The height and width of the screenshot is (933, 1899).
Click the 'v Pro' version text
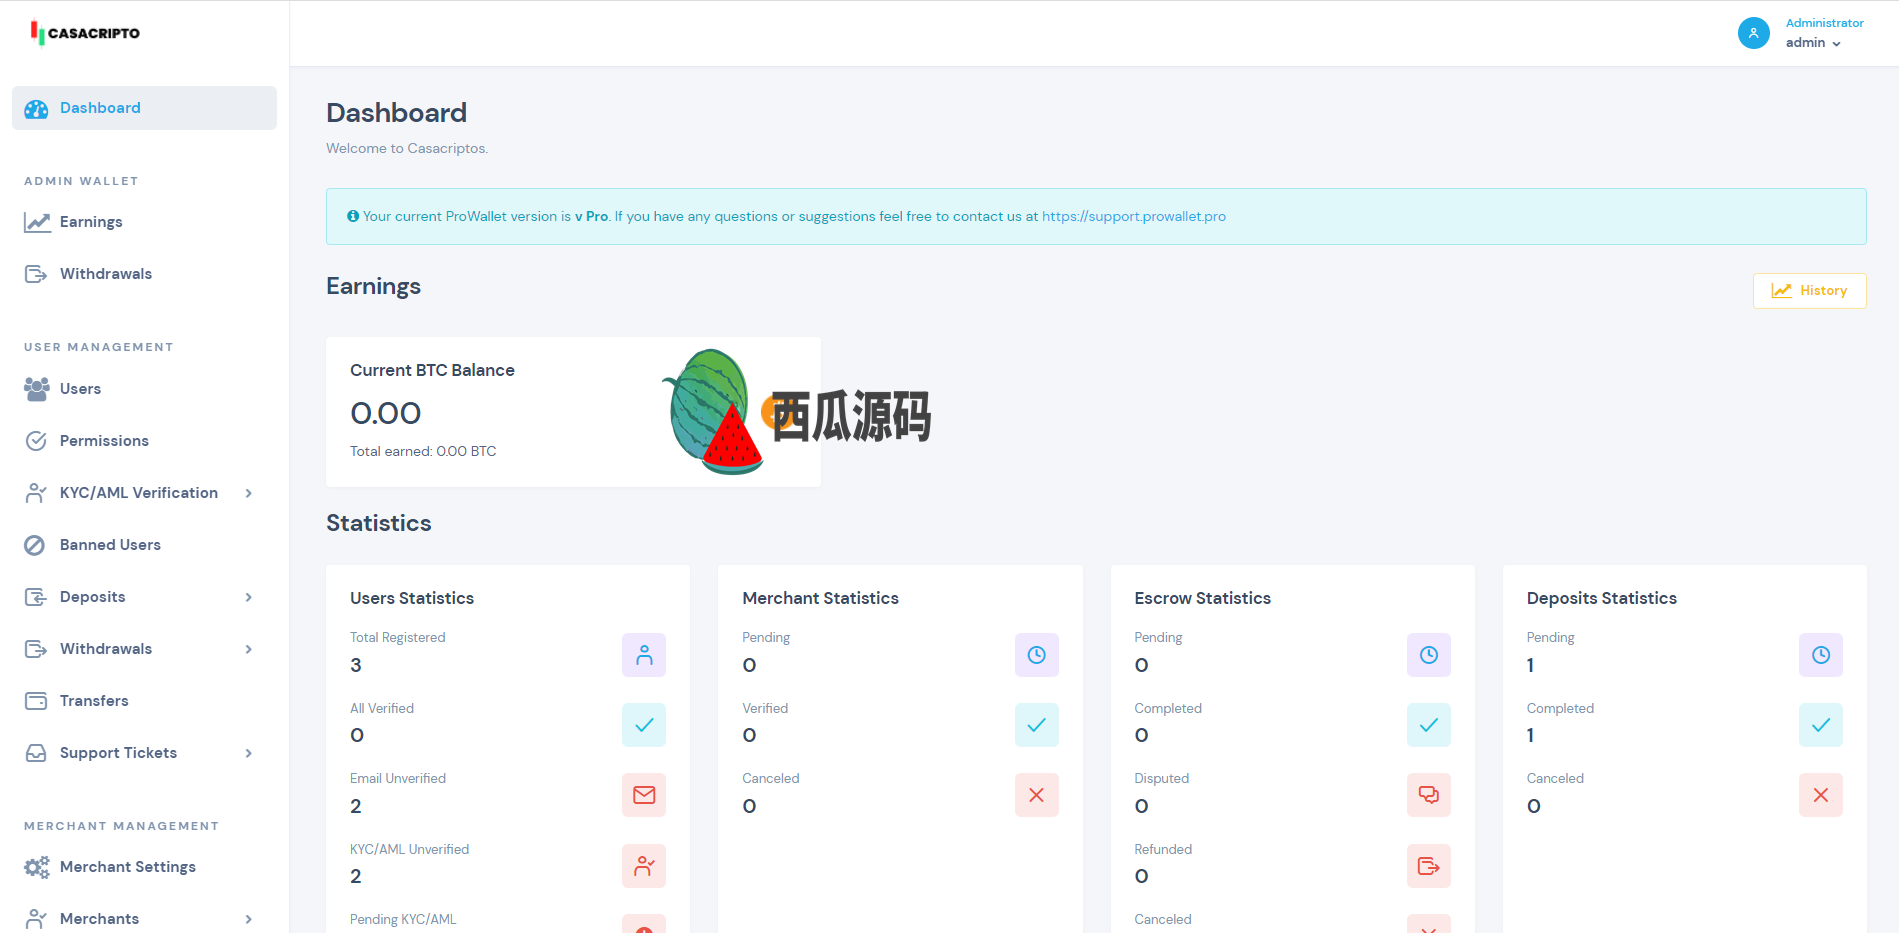tap(591, 217)
